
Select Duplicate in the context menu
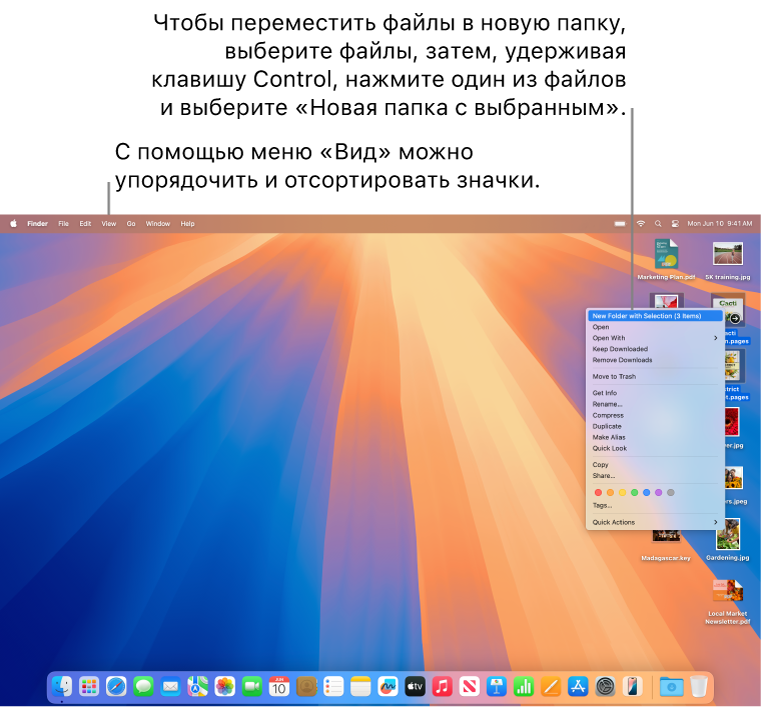tap(655, 426)
